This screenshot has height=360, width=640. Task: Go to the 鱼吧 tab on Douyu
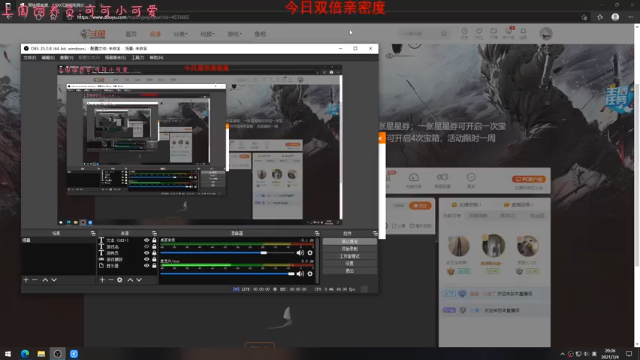[260, 34]
